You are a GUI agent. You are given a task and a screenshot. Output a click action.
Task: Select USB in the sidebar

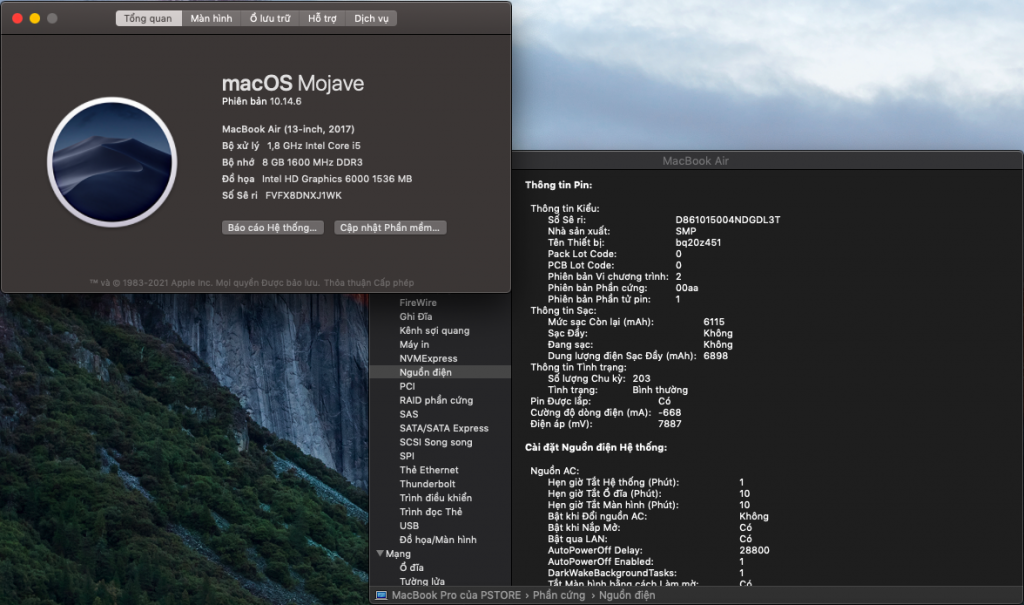(x=409, y=525)
